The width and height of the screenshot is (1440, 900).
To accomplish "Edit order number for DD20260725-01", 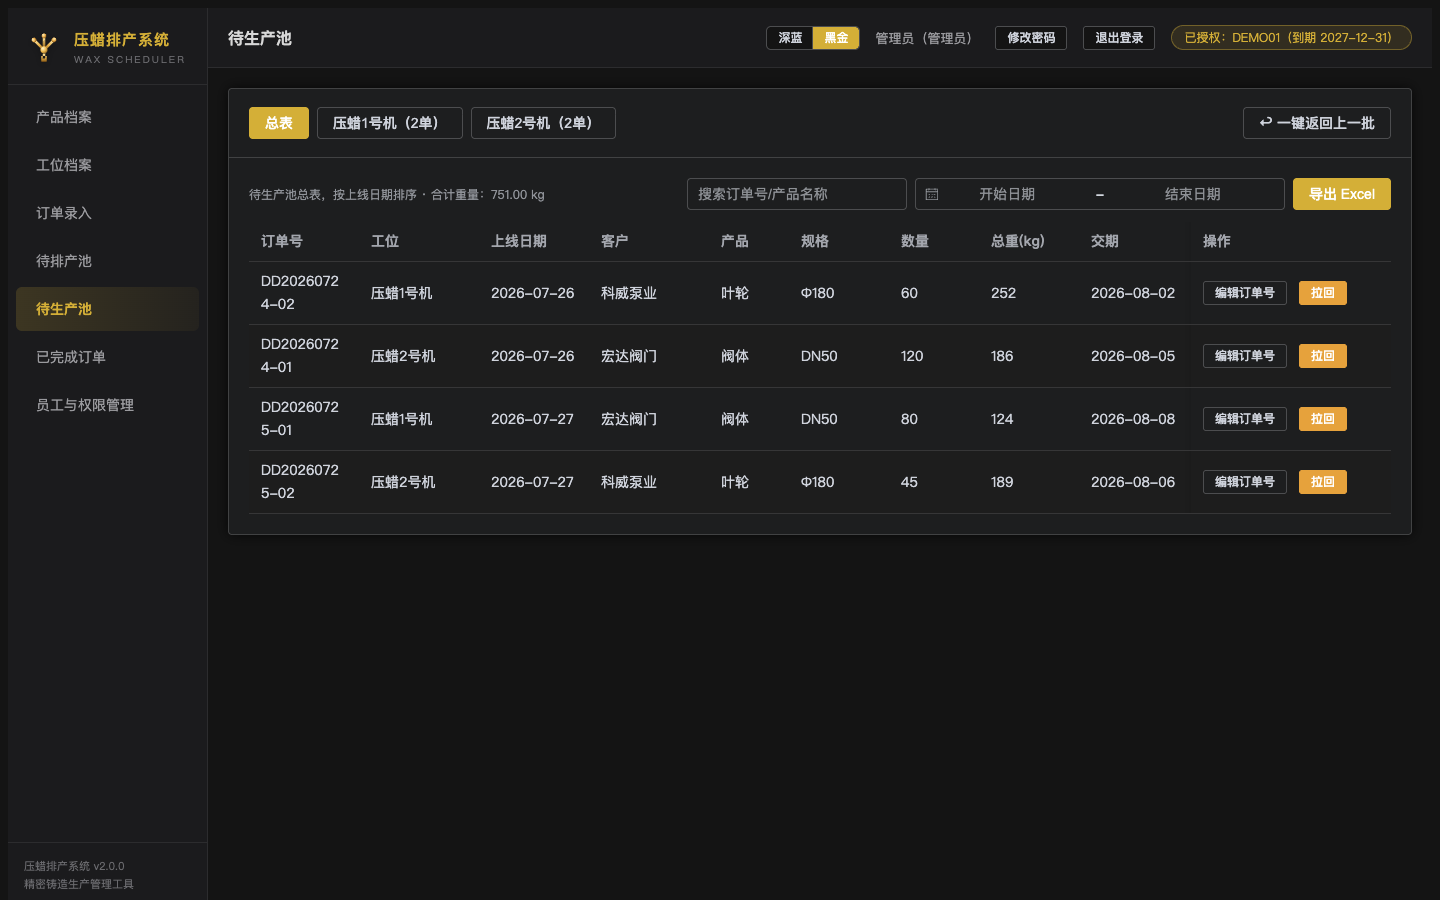I will coord(1245,419).
